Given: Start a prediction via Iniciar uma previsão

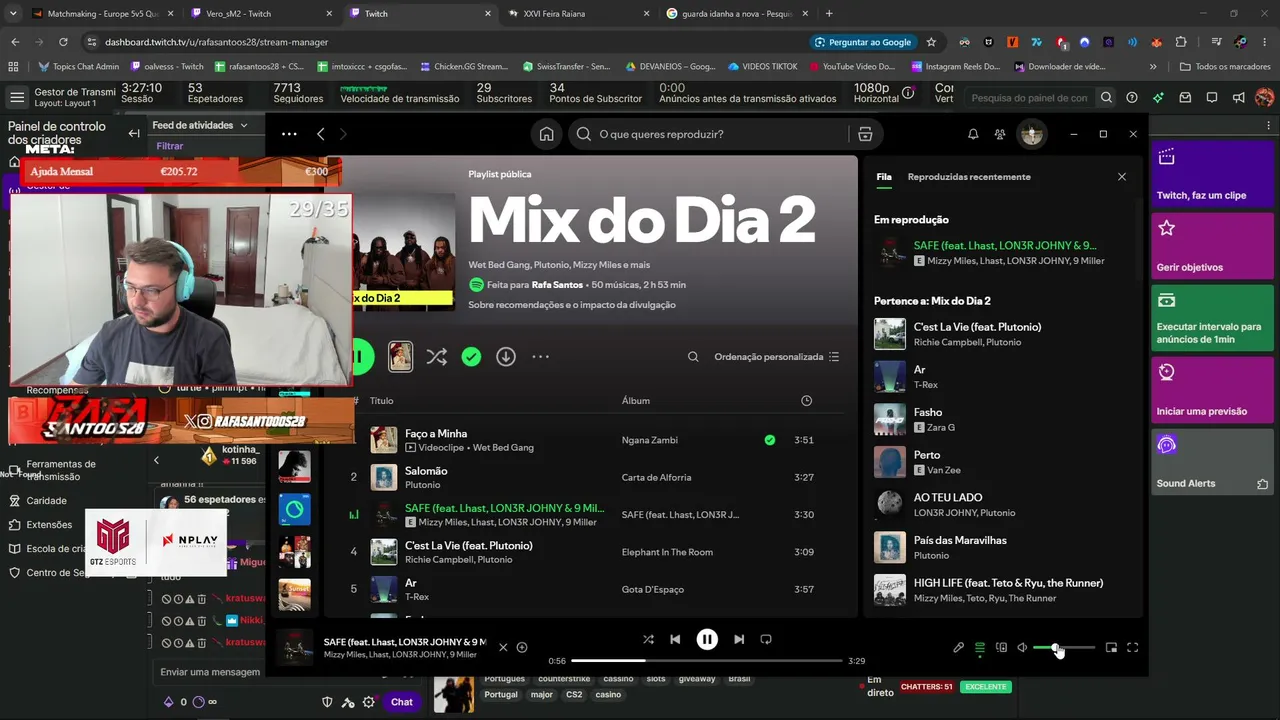Looking at the screenshot, I should 1212,390.
